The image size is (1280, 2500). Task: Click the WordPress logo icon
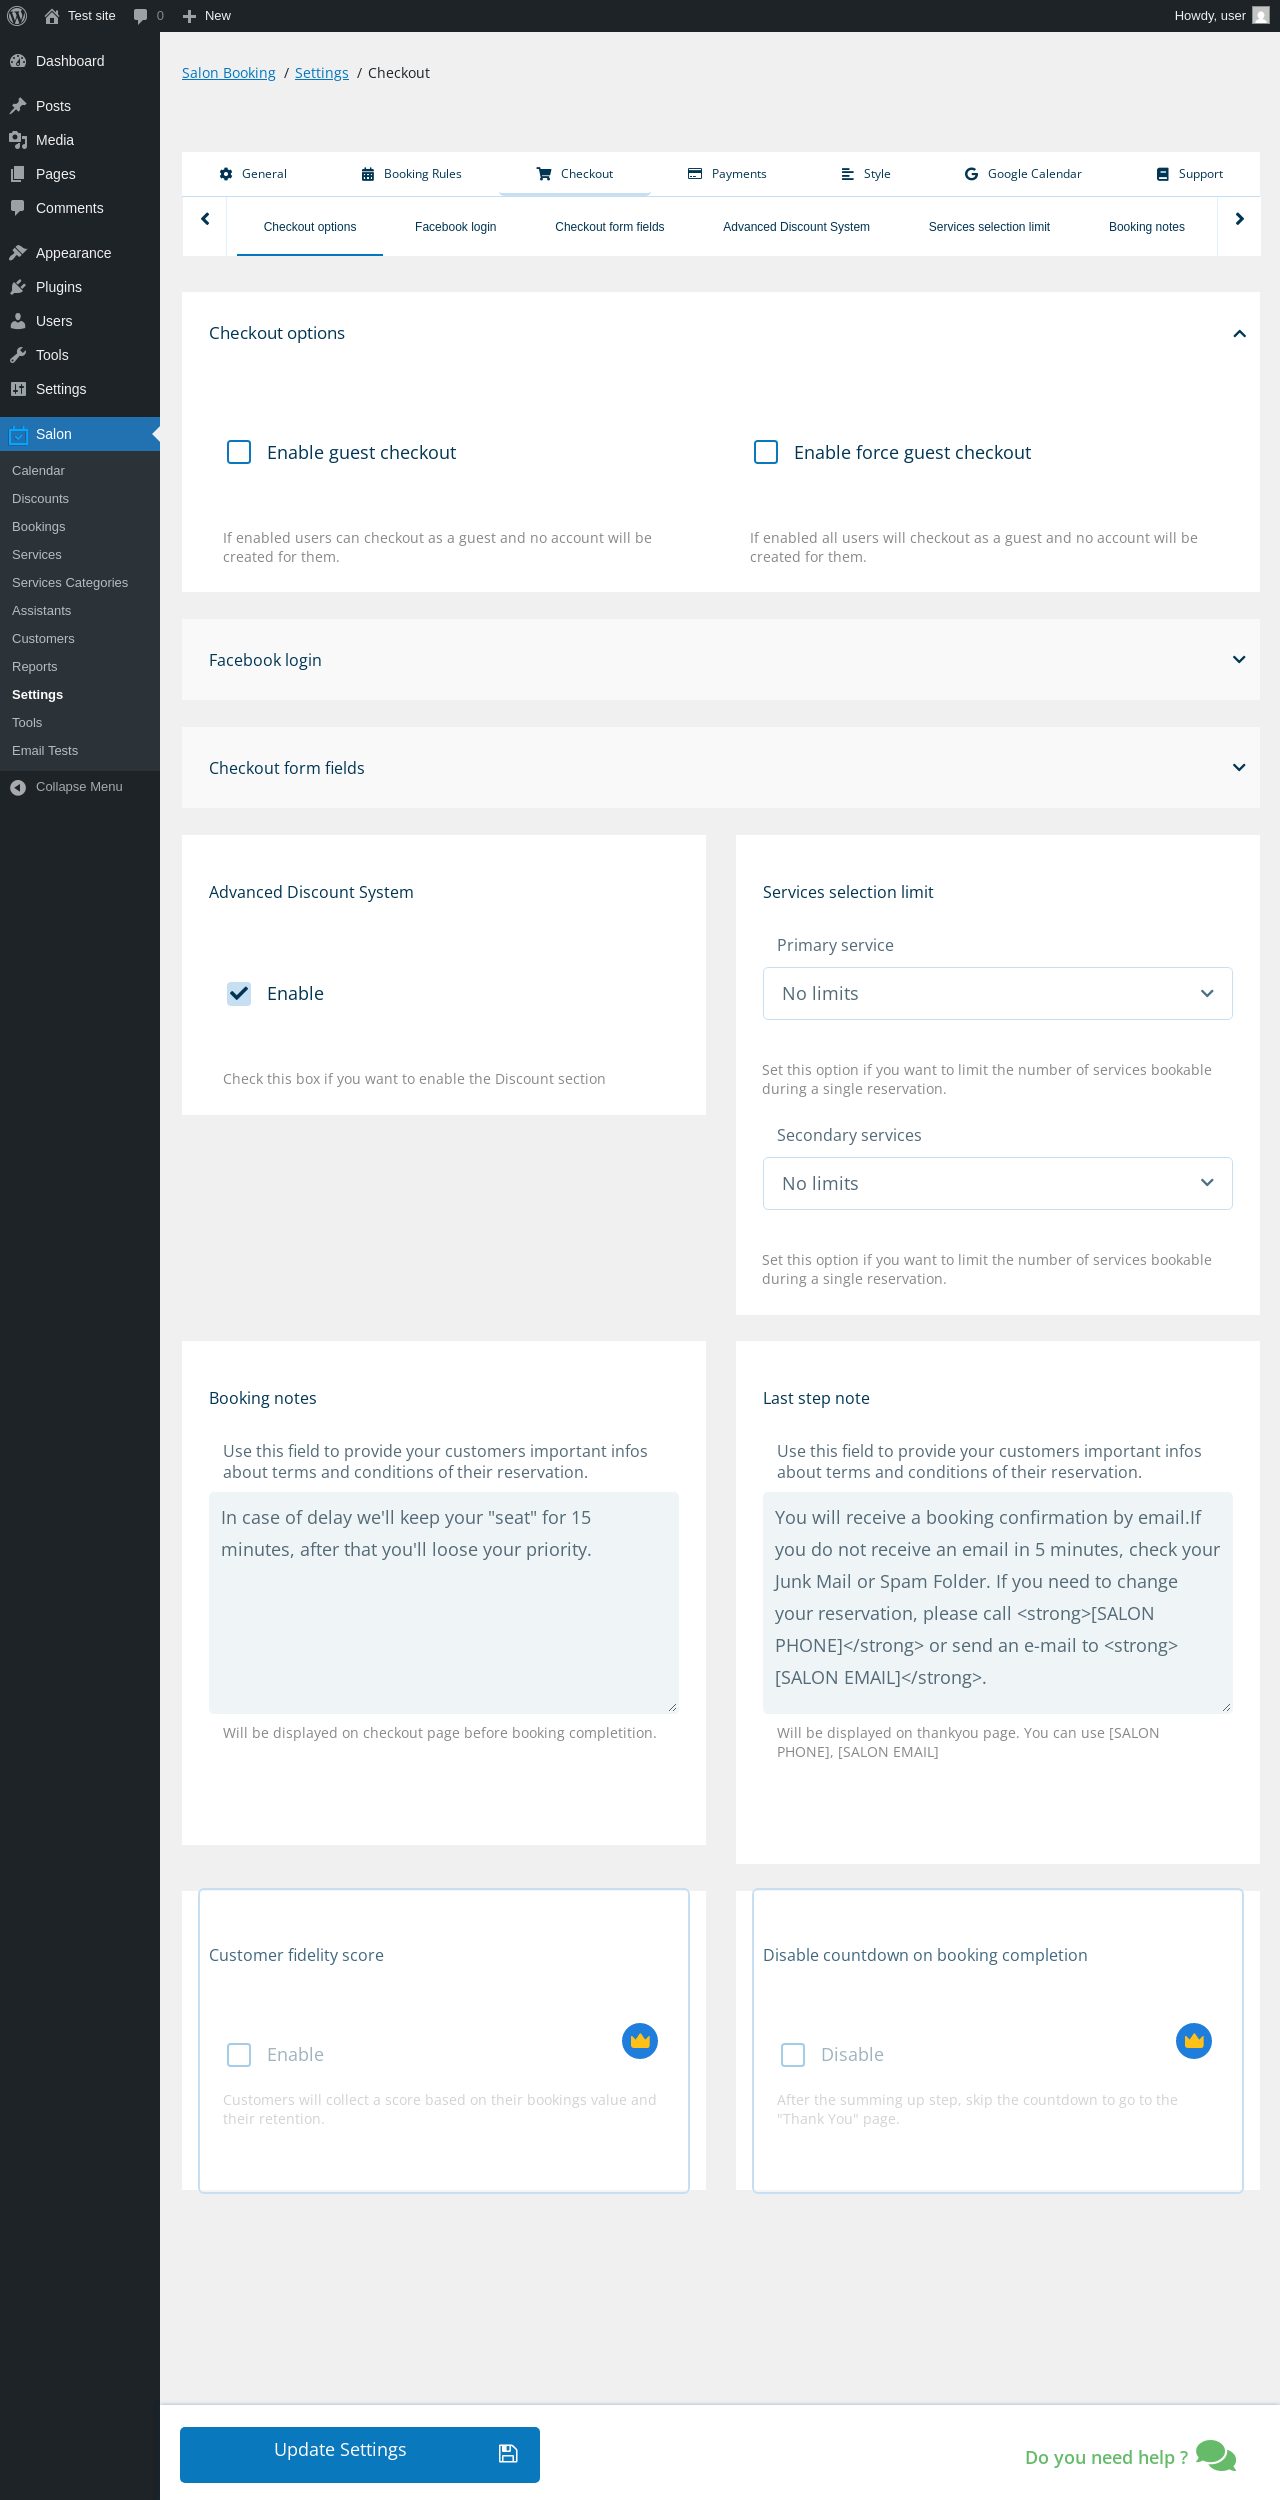point(17,16)
